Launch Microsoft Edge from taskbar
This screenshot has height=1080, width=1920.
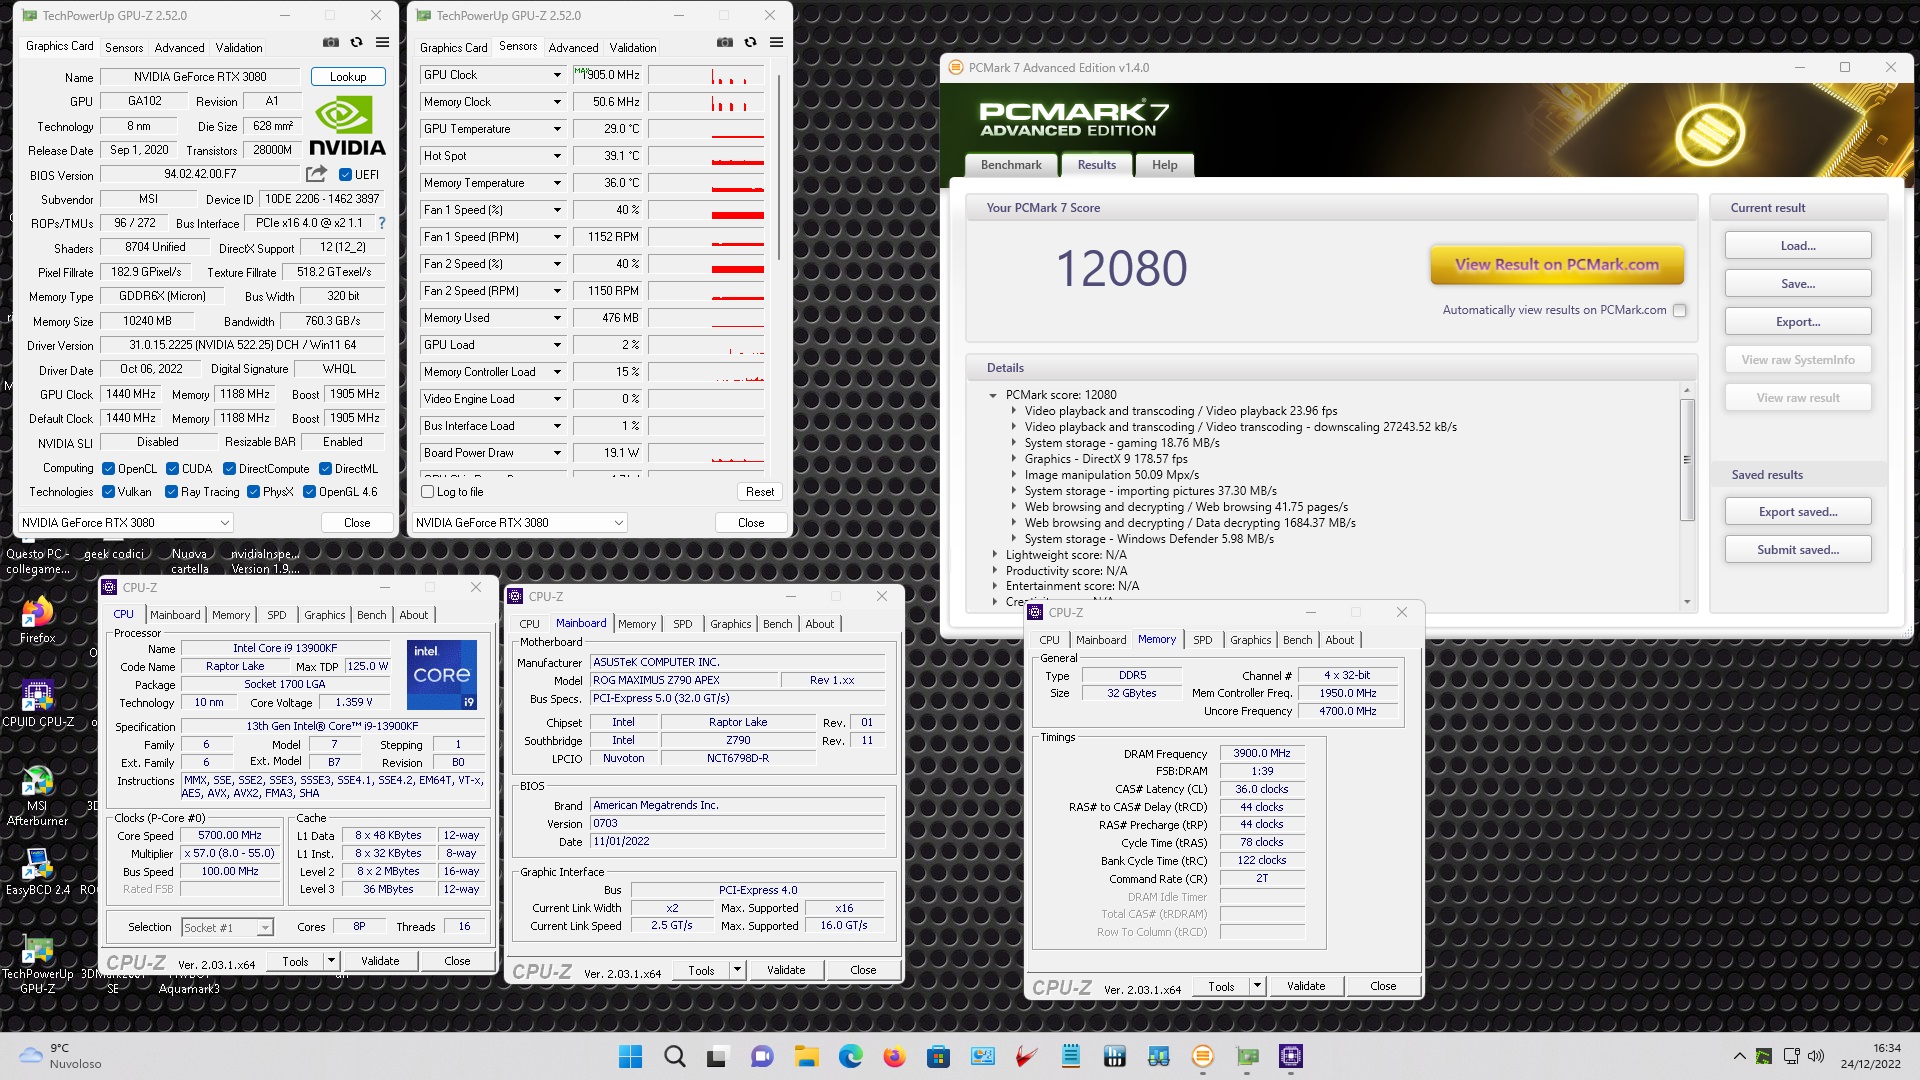(x=850, y=1056)
